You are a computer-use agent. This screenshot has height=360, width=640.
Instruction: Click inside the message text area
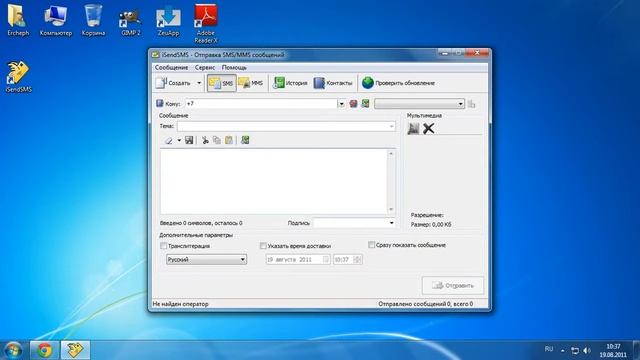(273, 181)
